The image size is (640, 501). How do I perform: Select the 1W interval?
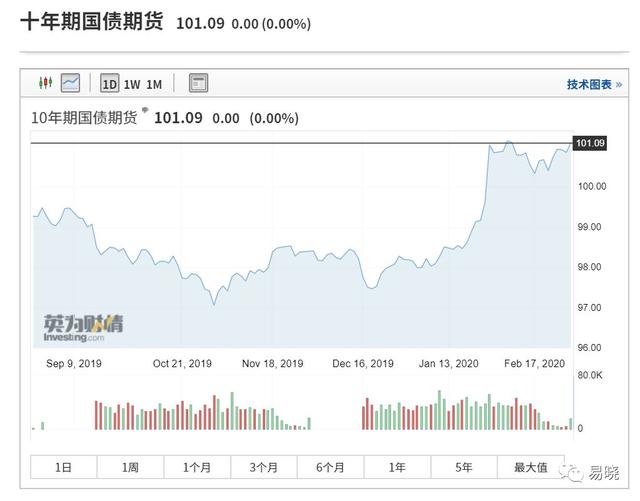point(132,85)
